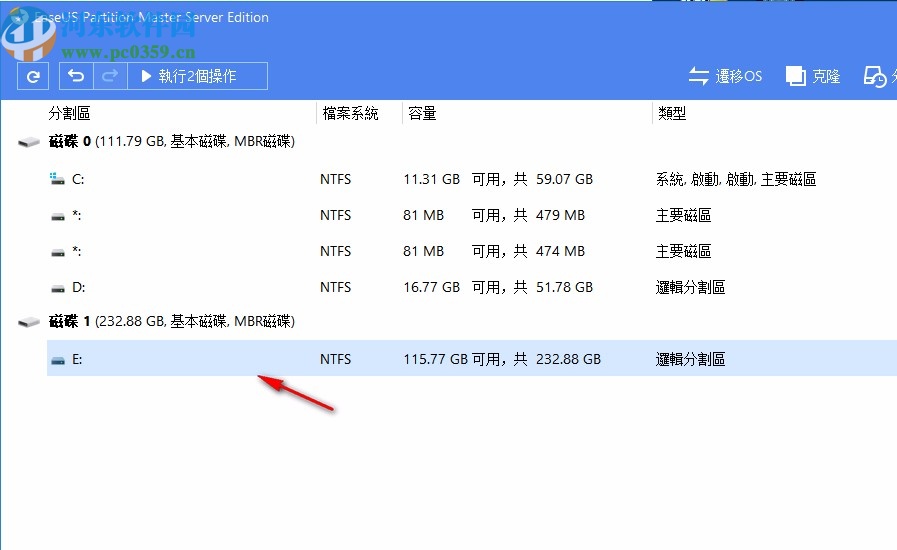The height and width of the screenshot is (550, 897).
Task: Click the NTFS cell in the E: row
Action: pyautogui.click(x=335, y=359)
